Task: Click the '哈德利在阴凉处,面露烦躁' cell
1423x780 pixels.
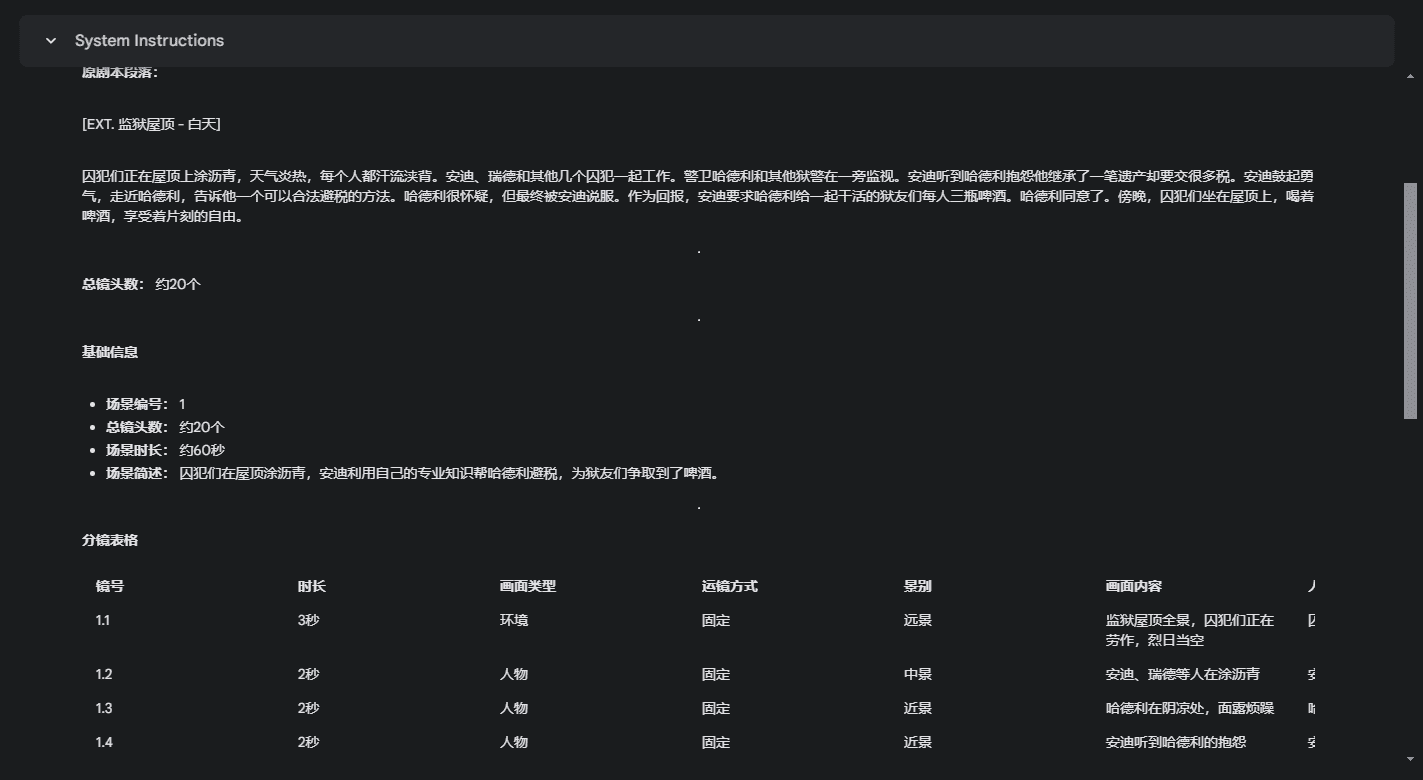Action: pos(1190,708)
